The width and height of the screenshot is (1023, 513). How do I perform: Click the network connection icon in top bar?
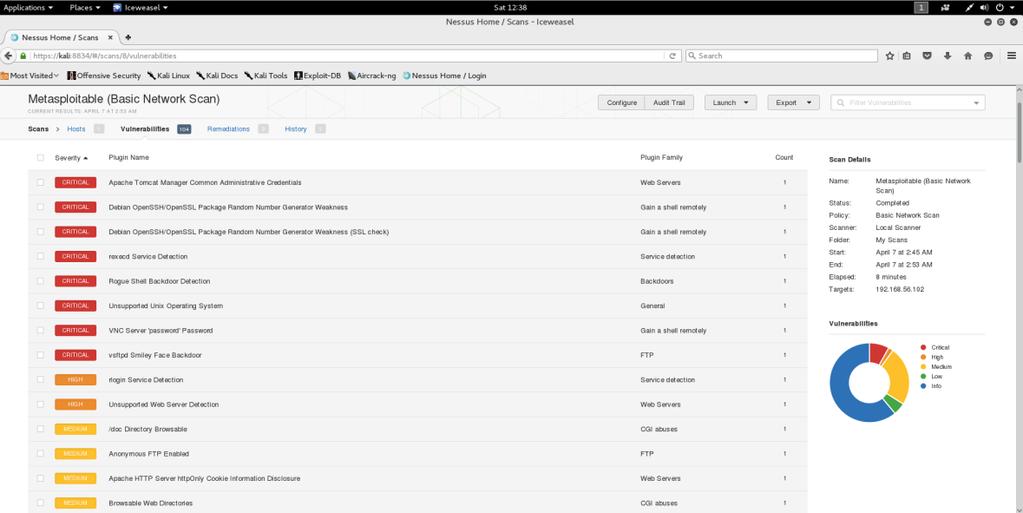tap(970, 8)
